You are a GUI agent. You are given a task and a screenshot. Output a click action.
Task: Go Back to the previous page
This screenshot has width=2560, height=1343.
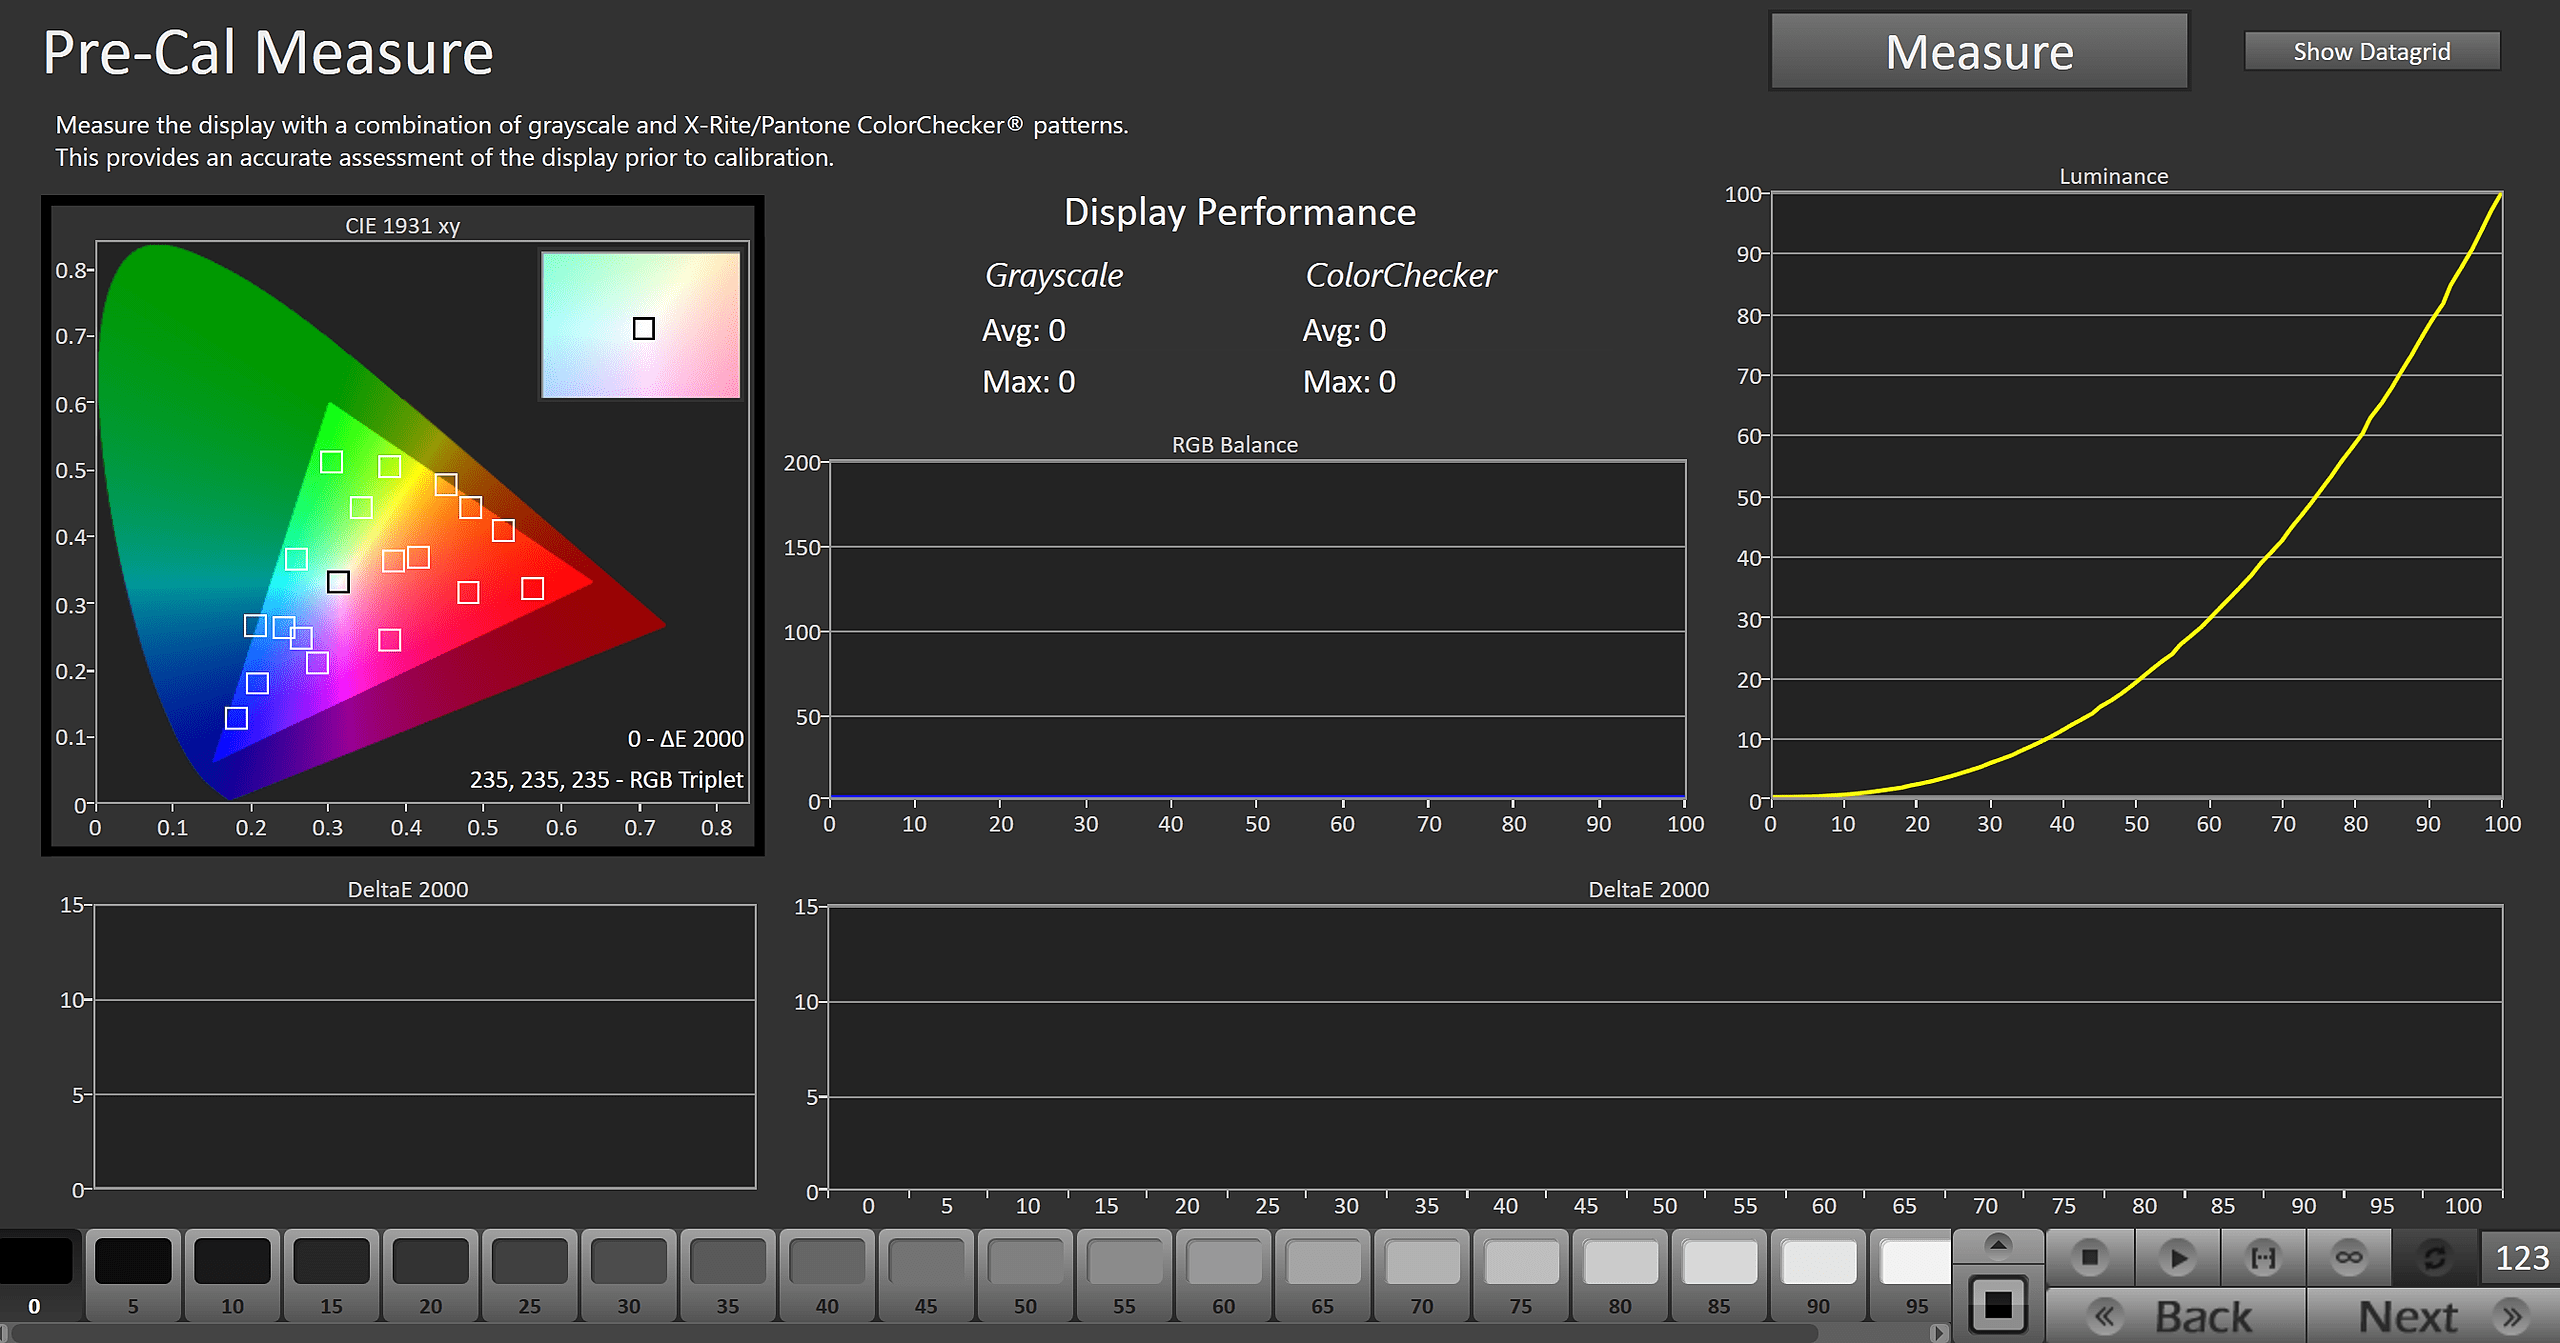pos(2176,1316)
